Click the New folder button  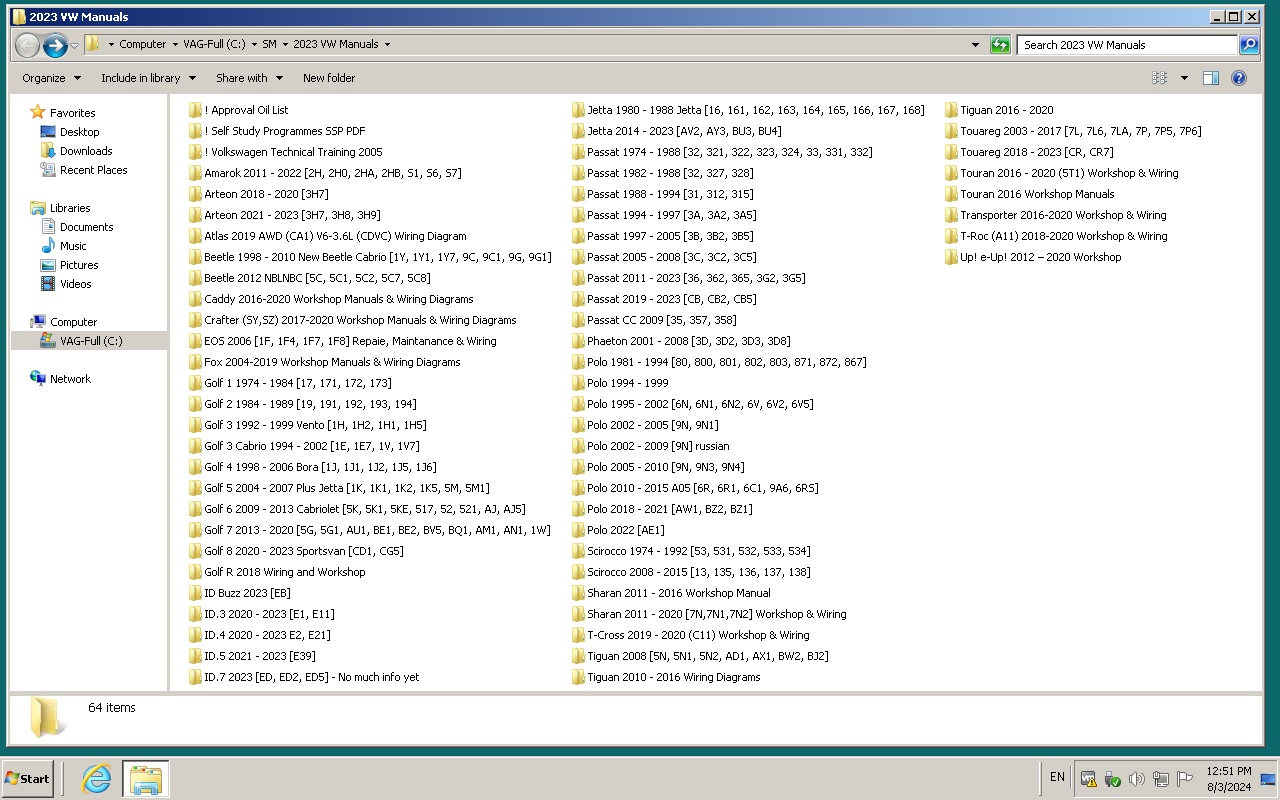329,78
